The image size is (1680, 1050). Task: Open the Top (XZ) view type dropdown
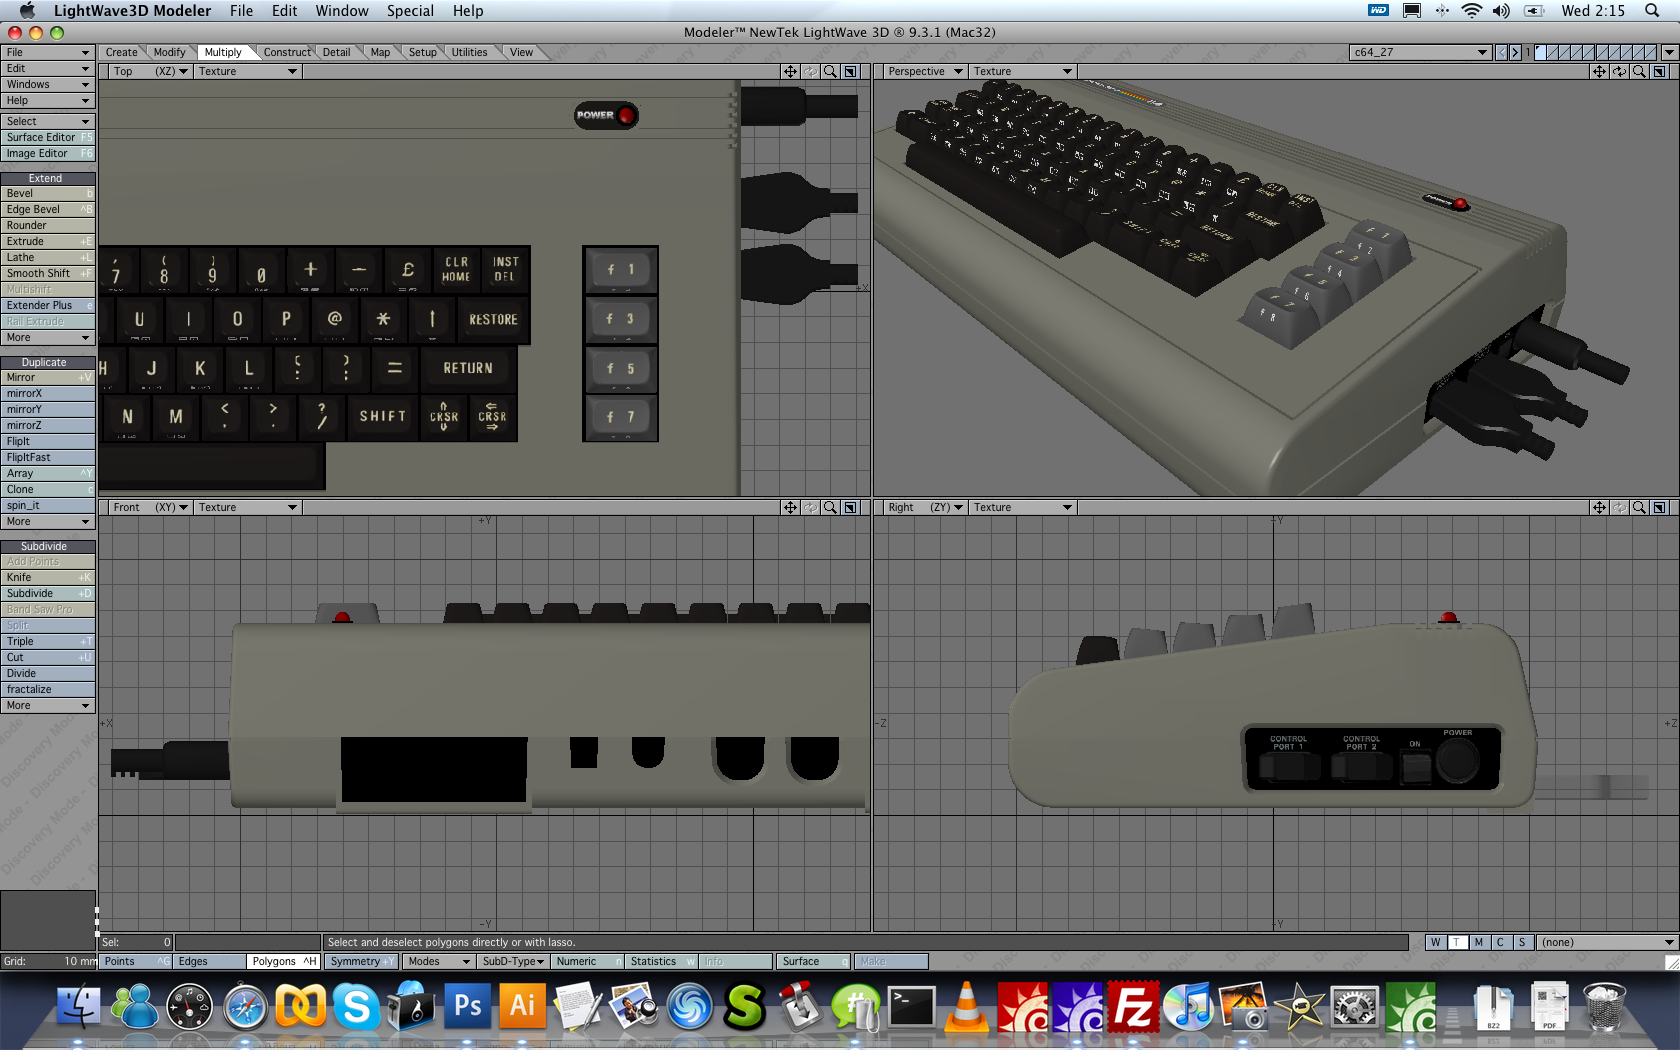[x=149, y=72]
